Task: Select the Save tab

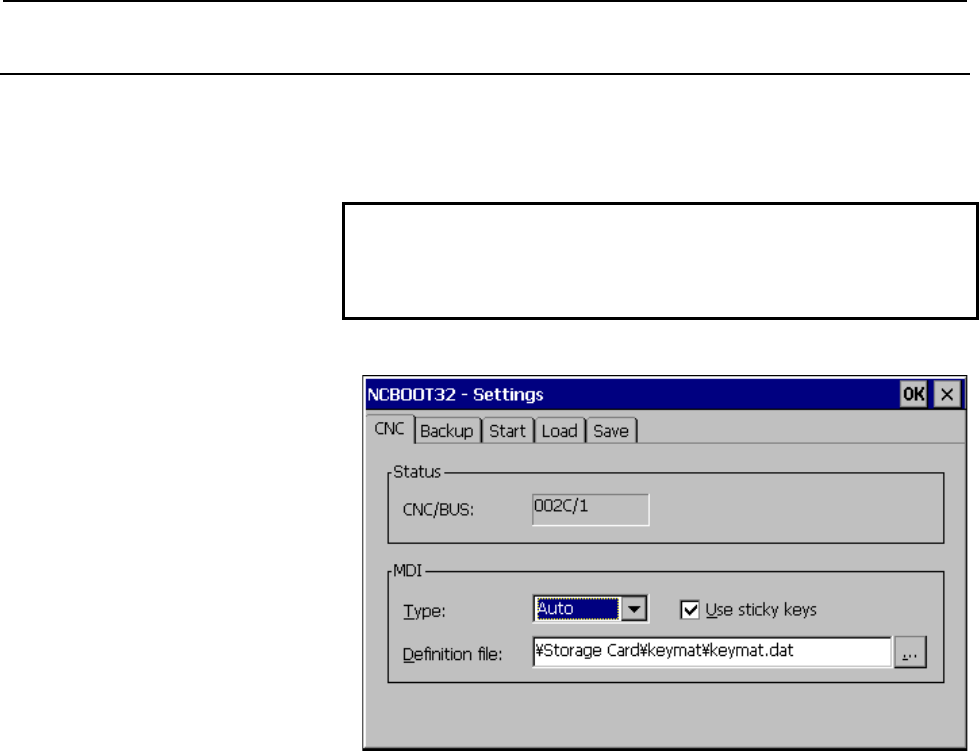Action: click(611, 431)
